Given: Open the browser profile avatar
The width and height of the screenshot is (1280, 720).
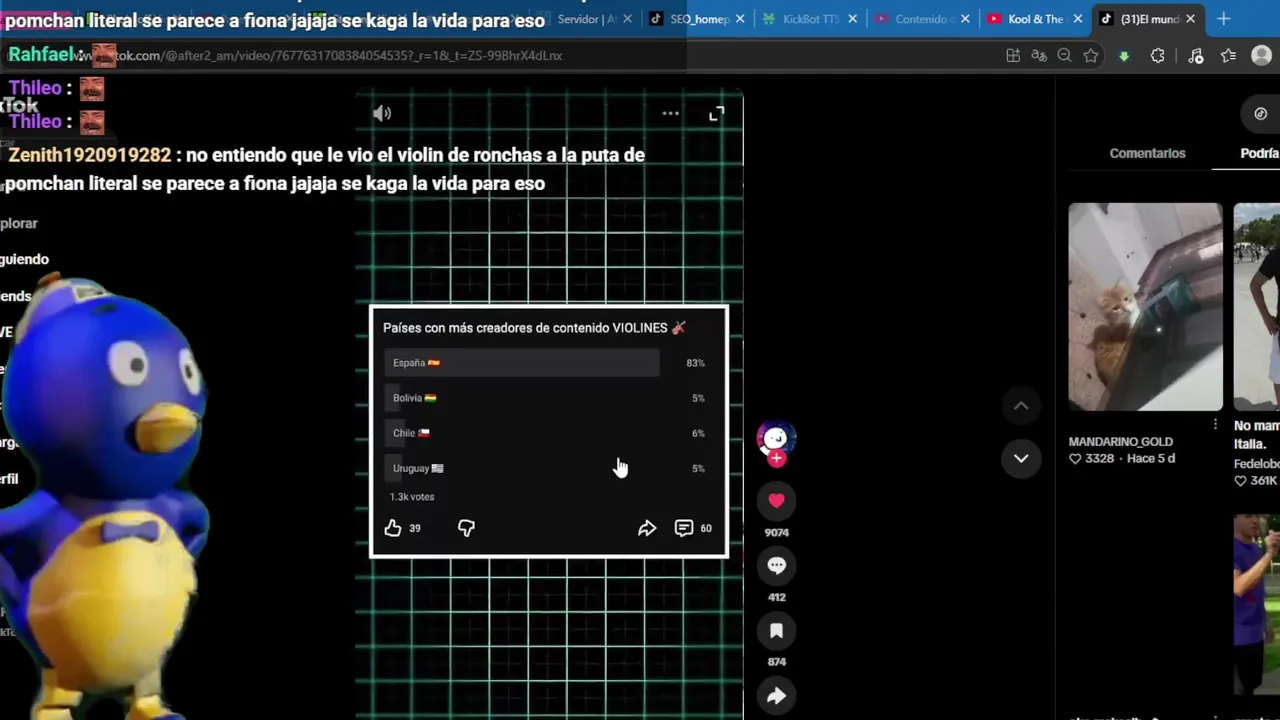Looking at the screenshot, I should pos(1262,56).
